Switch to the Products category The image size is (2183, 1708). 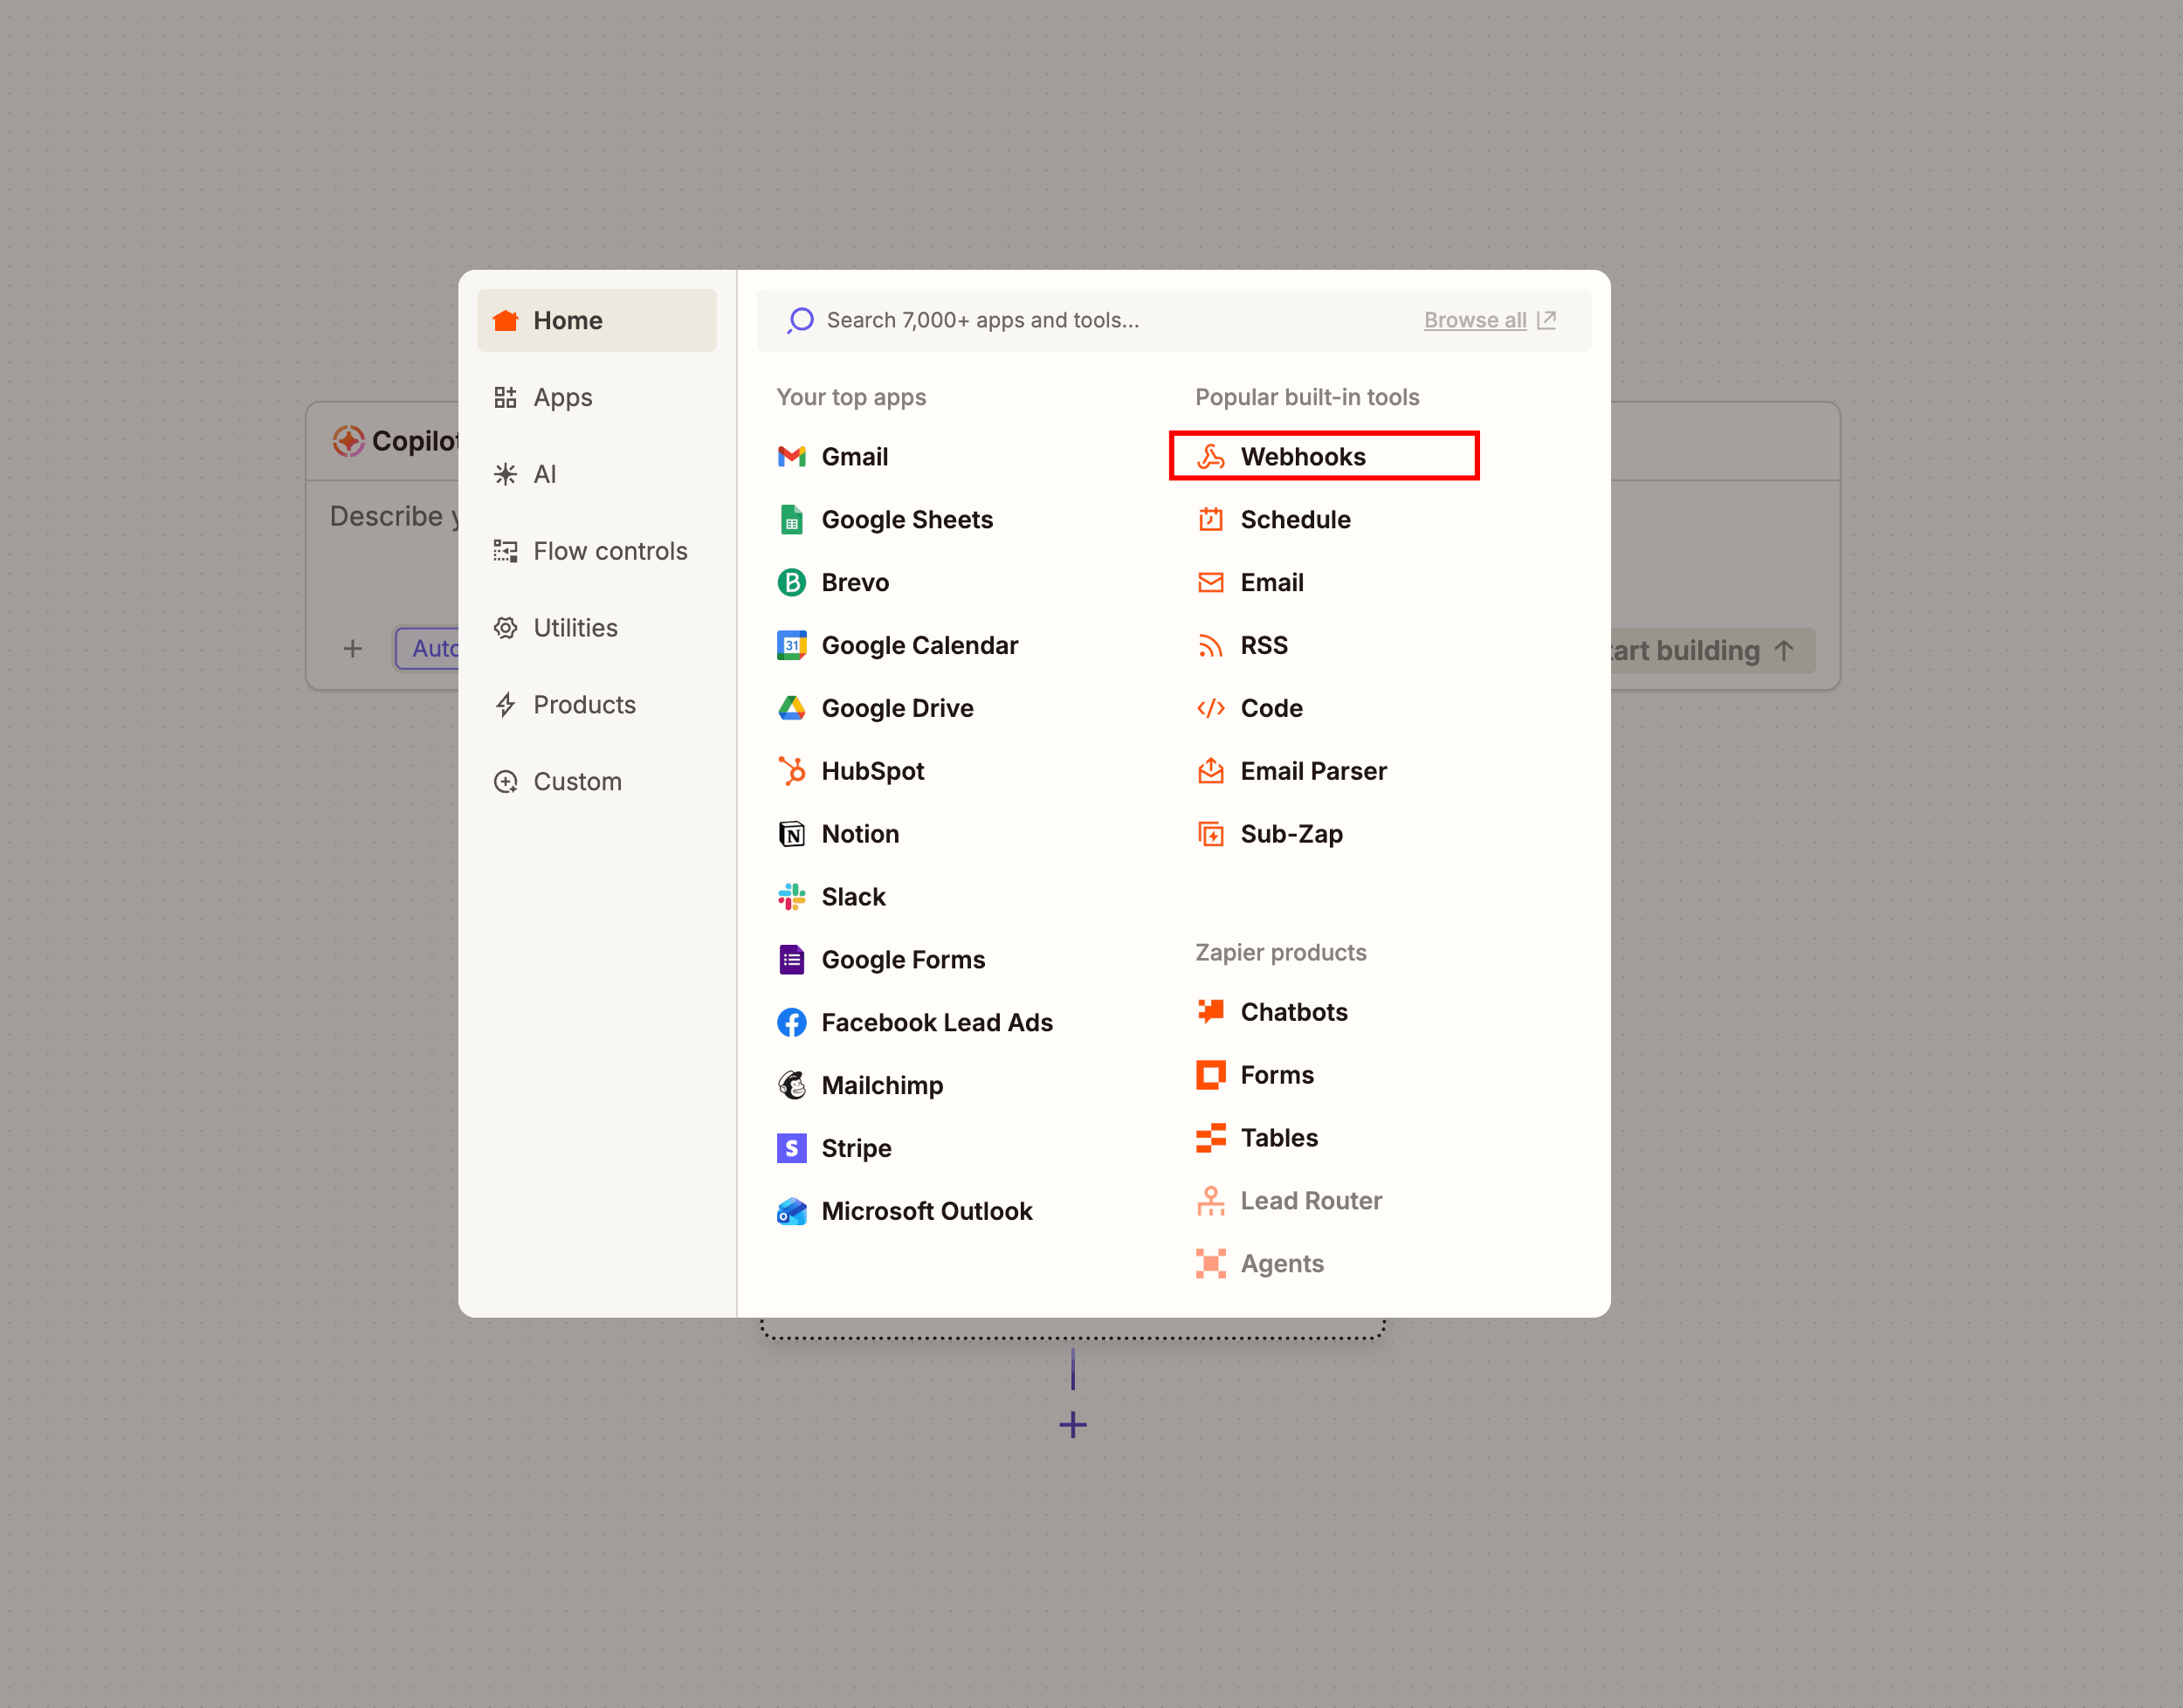(597, 705)
